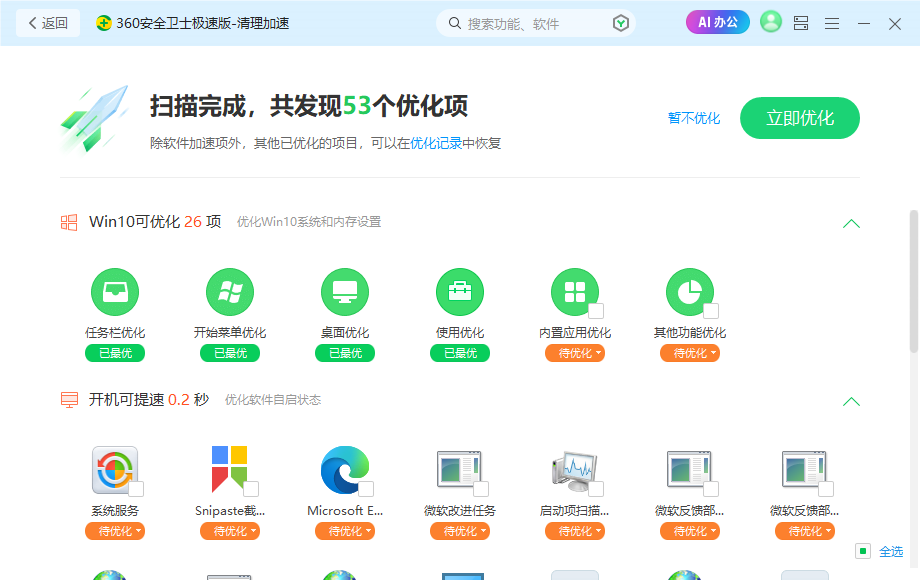The image size is (920, 580).
Task: Click inside the 搜索功能、软件 search field
Action: pyautogui.click(x=530, y=21)
